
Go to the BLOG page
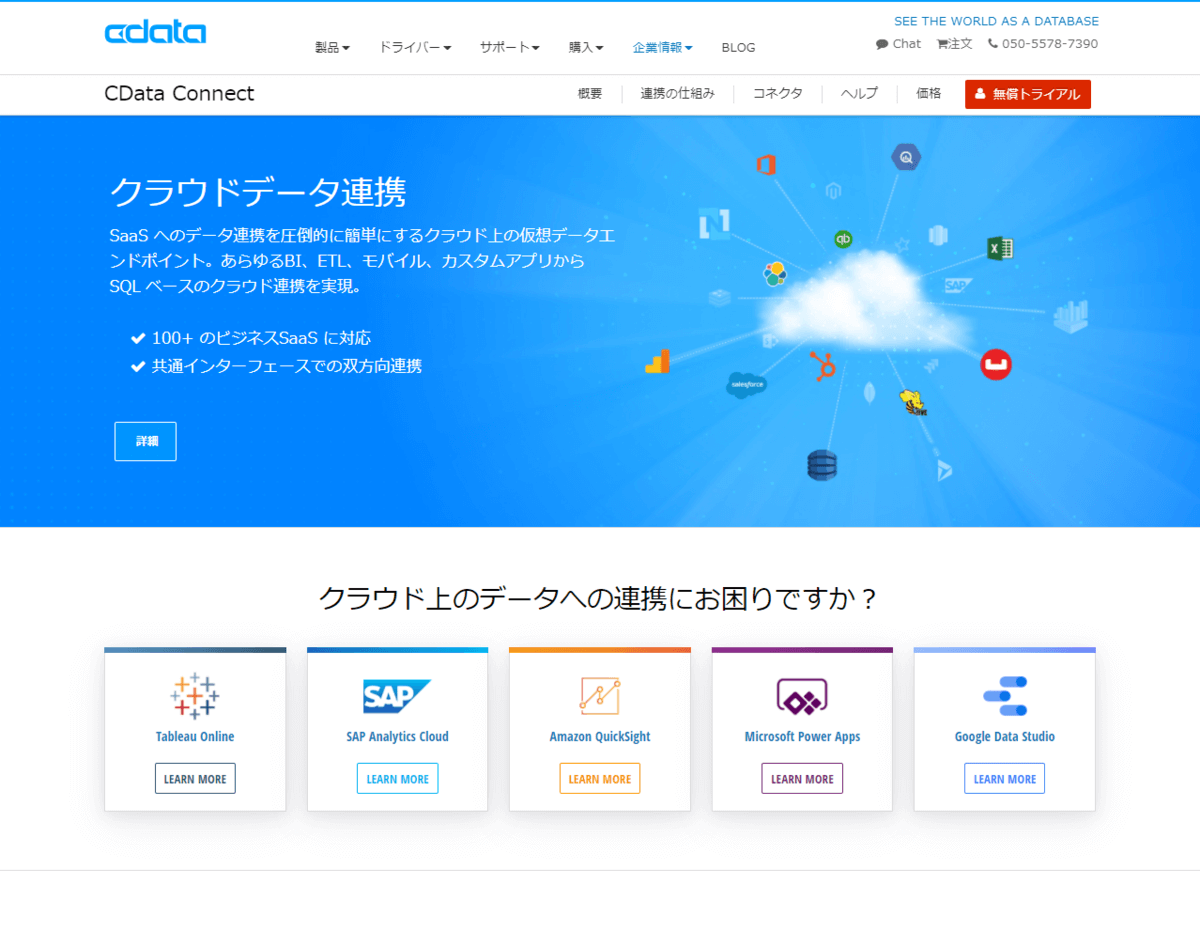click(738, 47)
